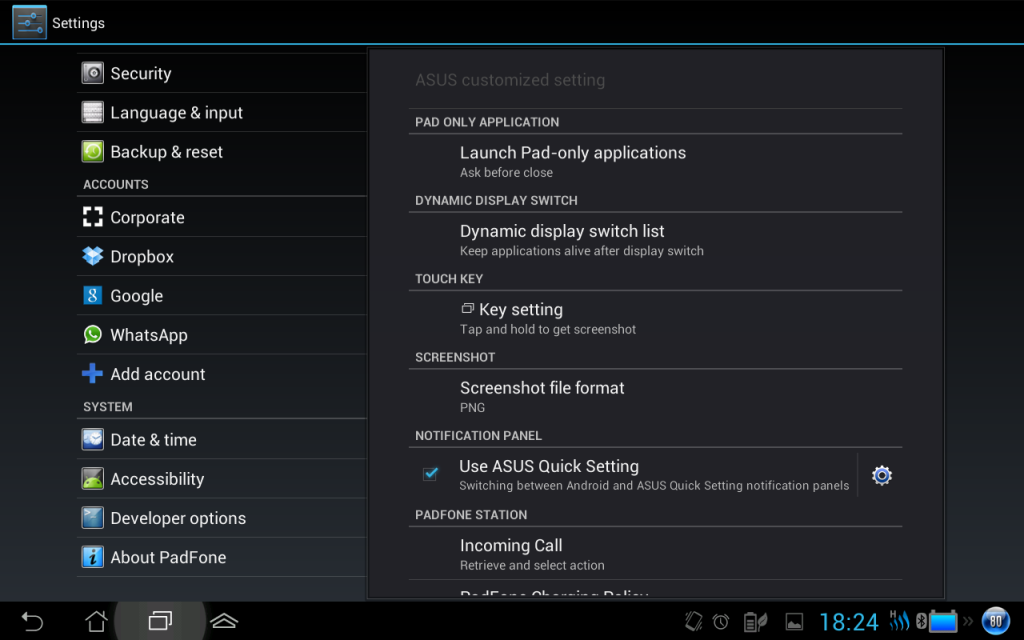This screenshot has height=640, width=1024.
Task: Tap the Corporate account icon
Action: click(92, 217)
